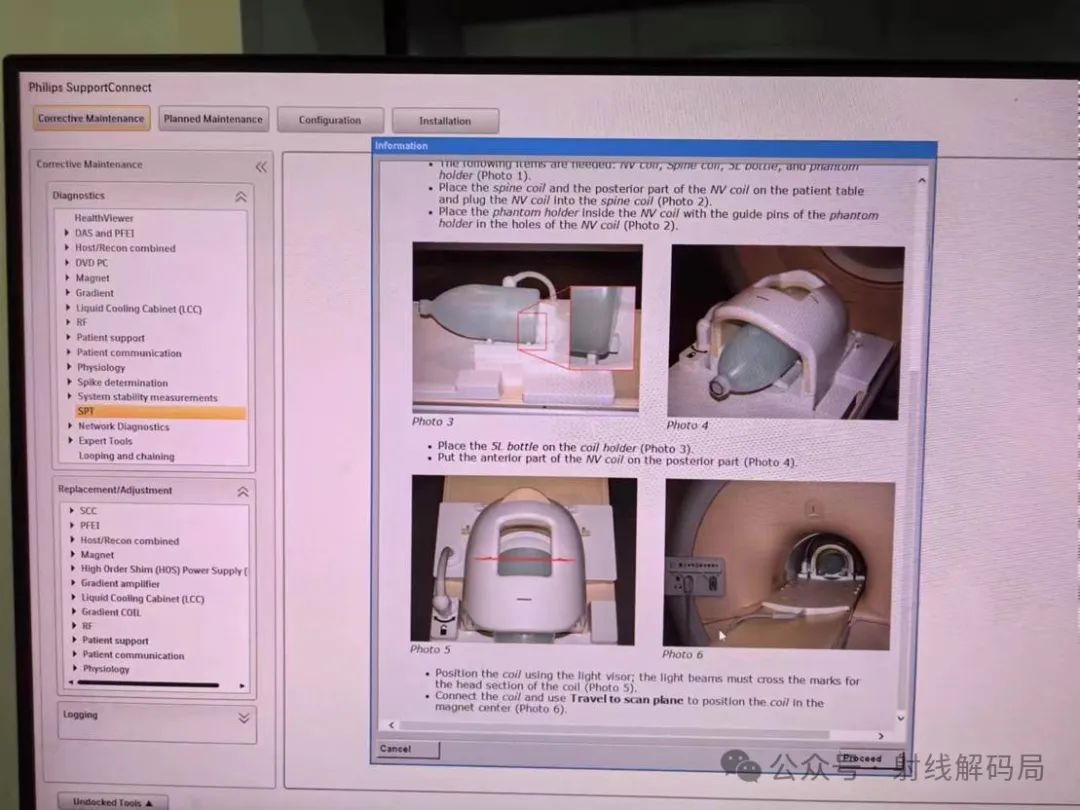Click the Photo 3 bottle image
The height and width of the screenshot is (810, 1080).
coord(527,327)
